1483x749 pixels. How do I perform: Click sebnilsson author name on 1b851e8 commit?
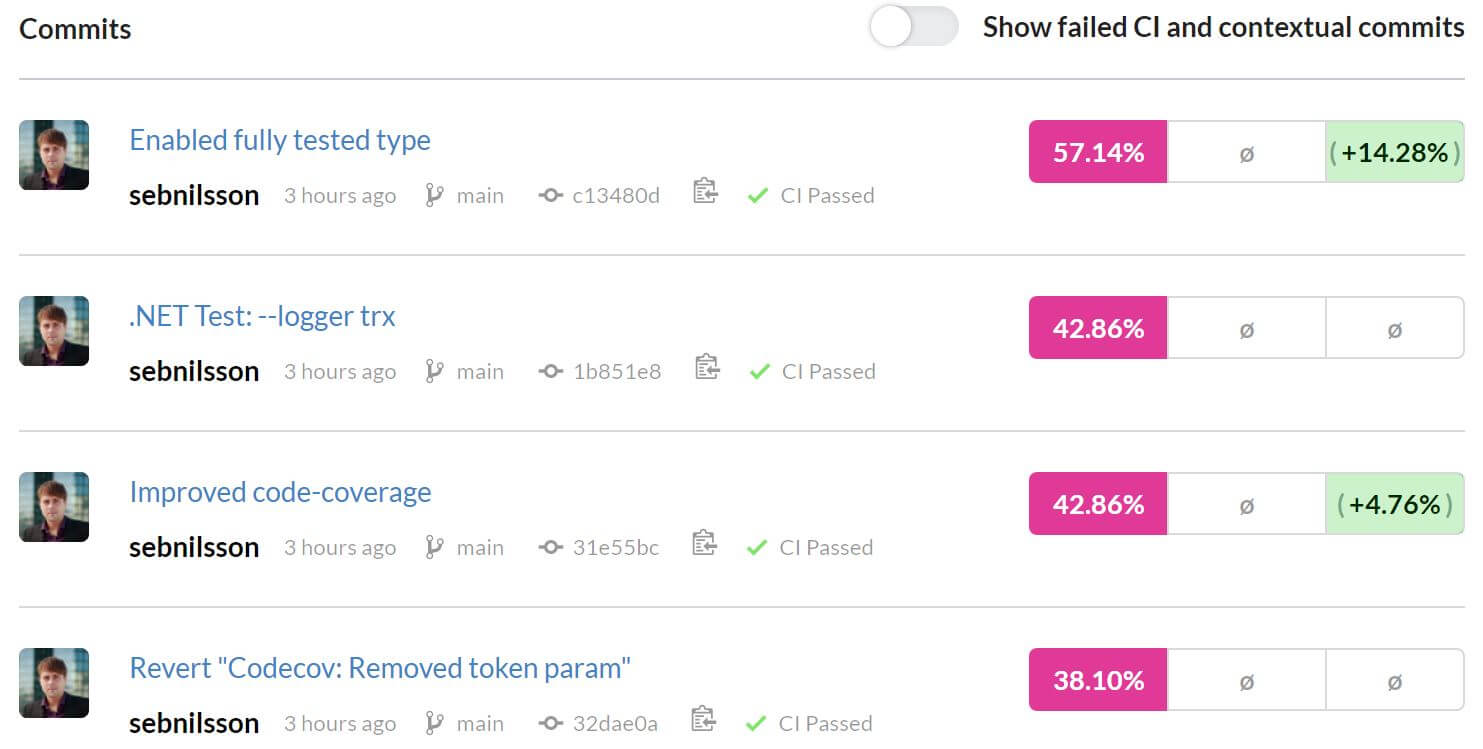(194, 371)
